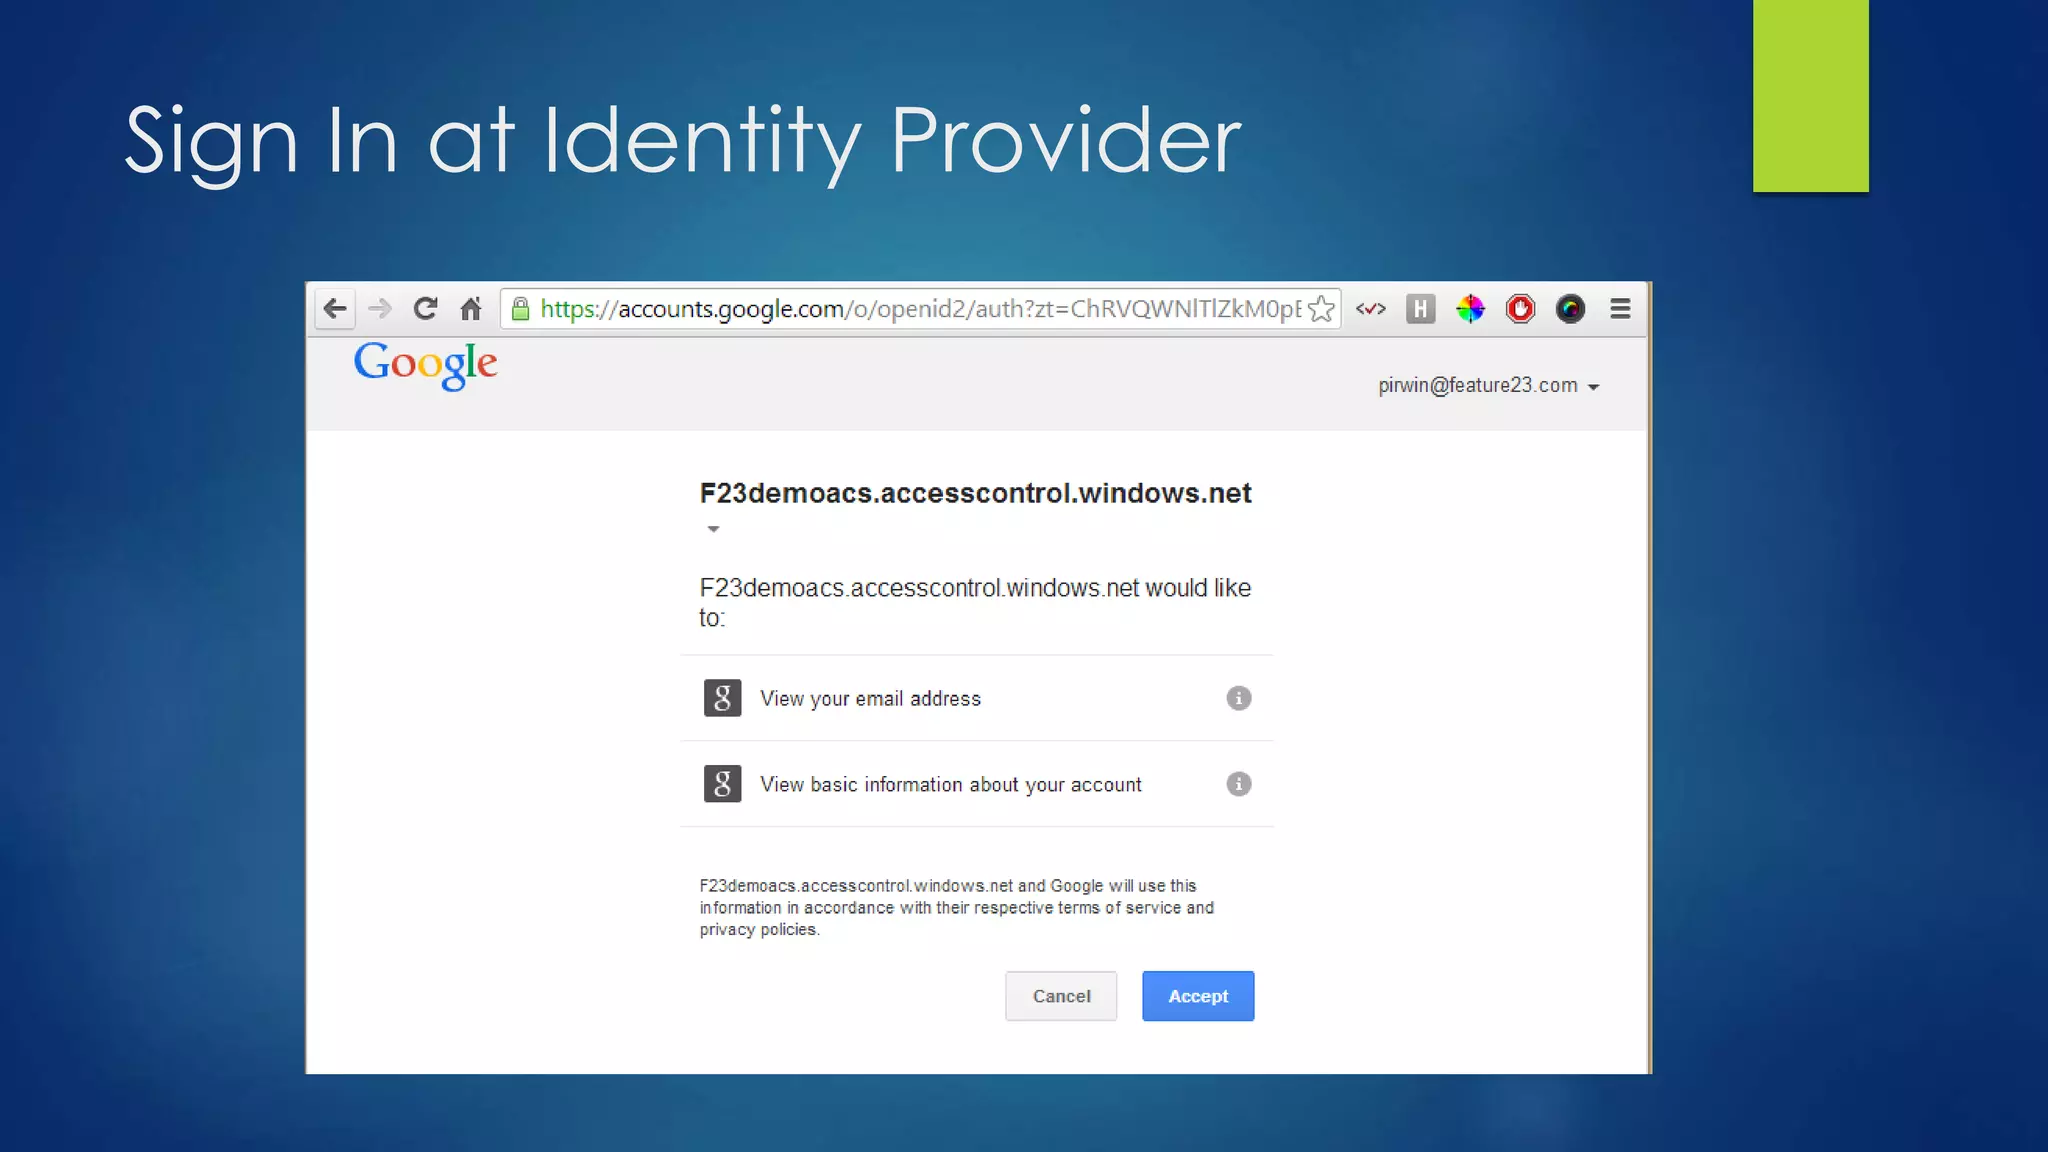Reload the page with the refresh icon
The width and height of the screenshot is (2048, 1152).
pos(425,309)
